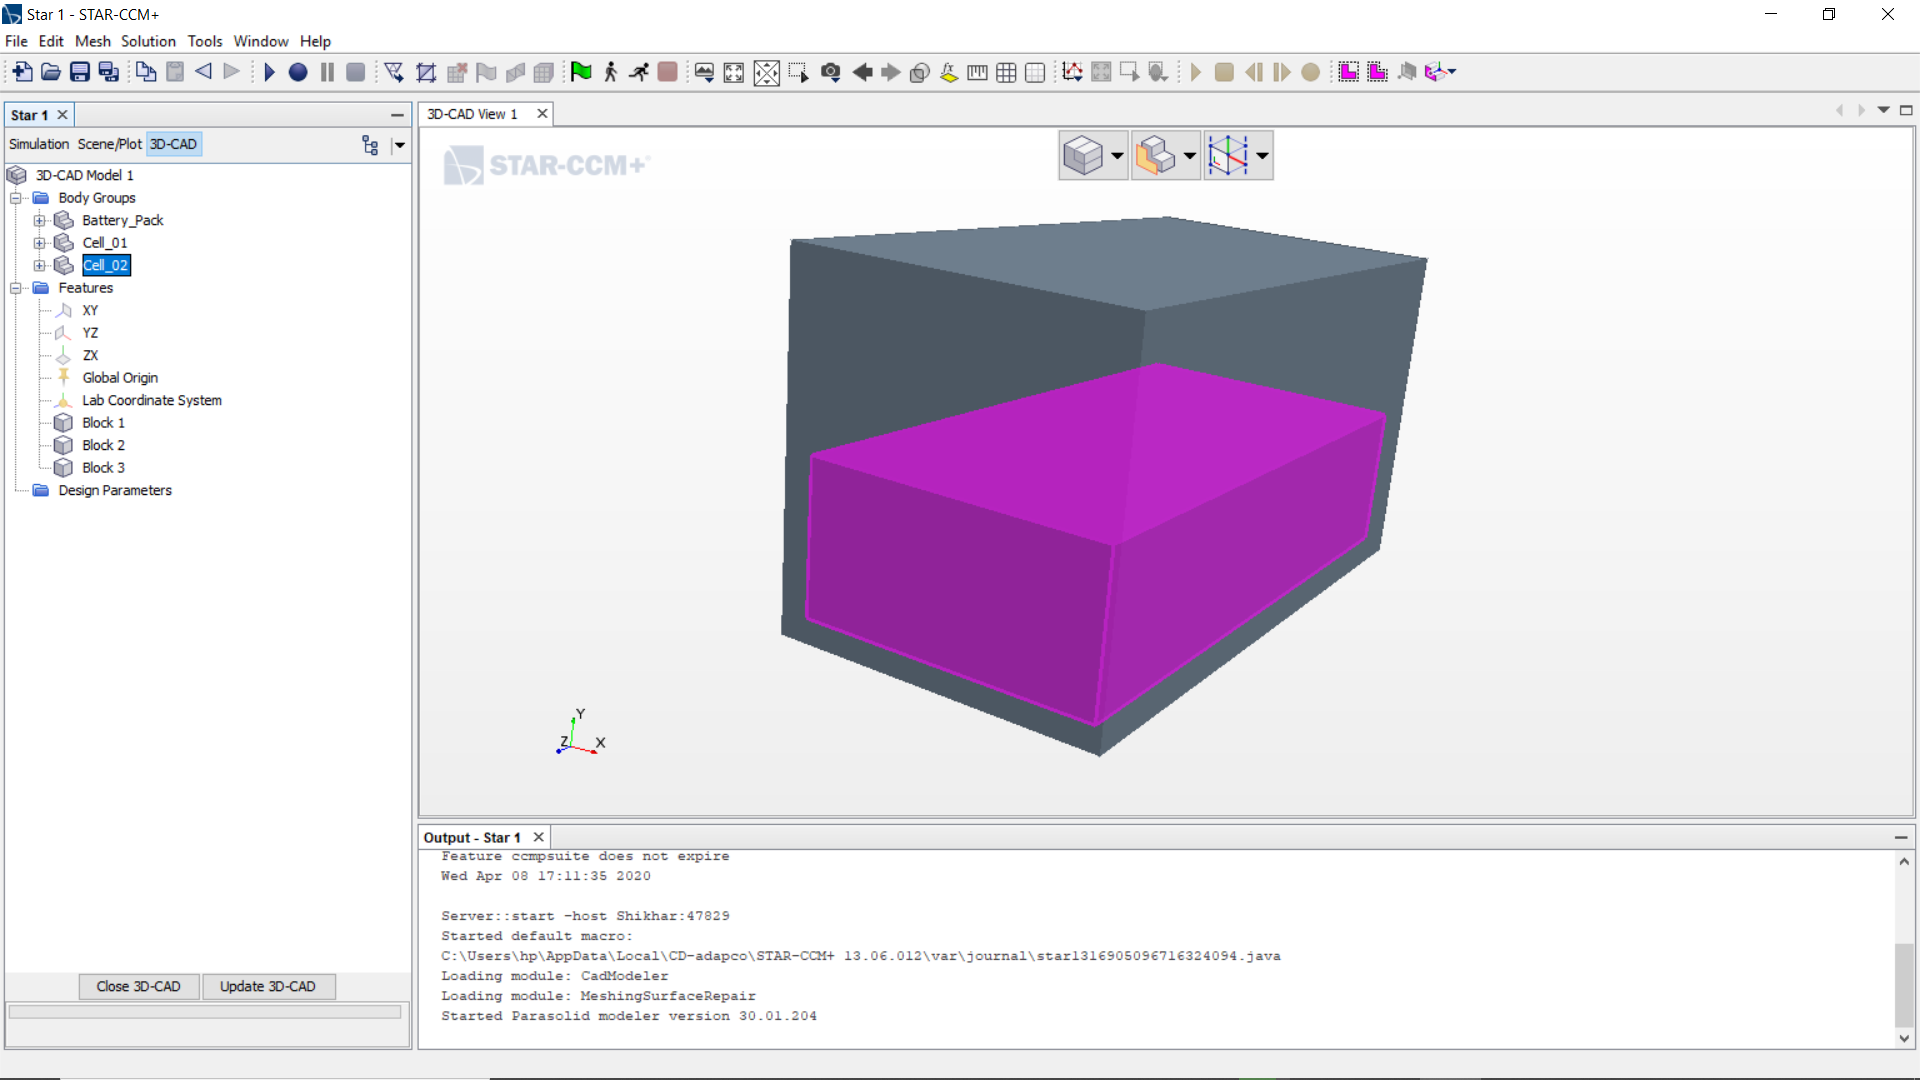
Task: Toggle the 3D-CAD tree view
Action: point(174,144)
